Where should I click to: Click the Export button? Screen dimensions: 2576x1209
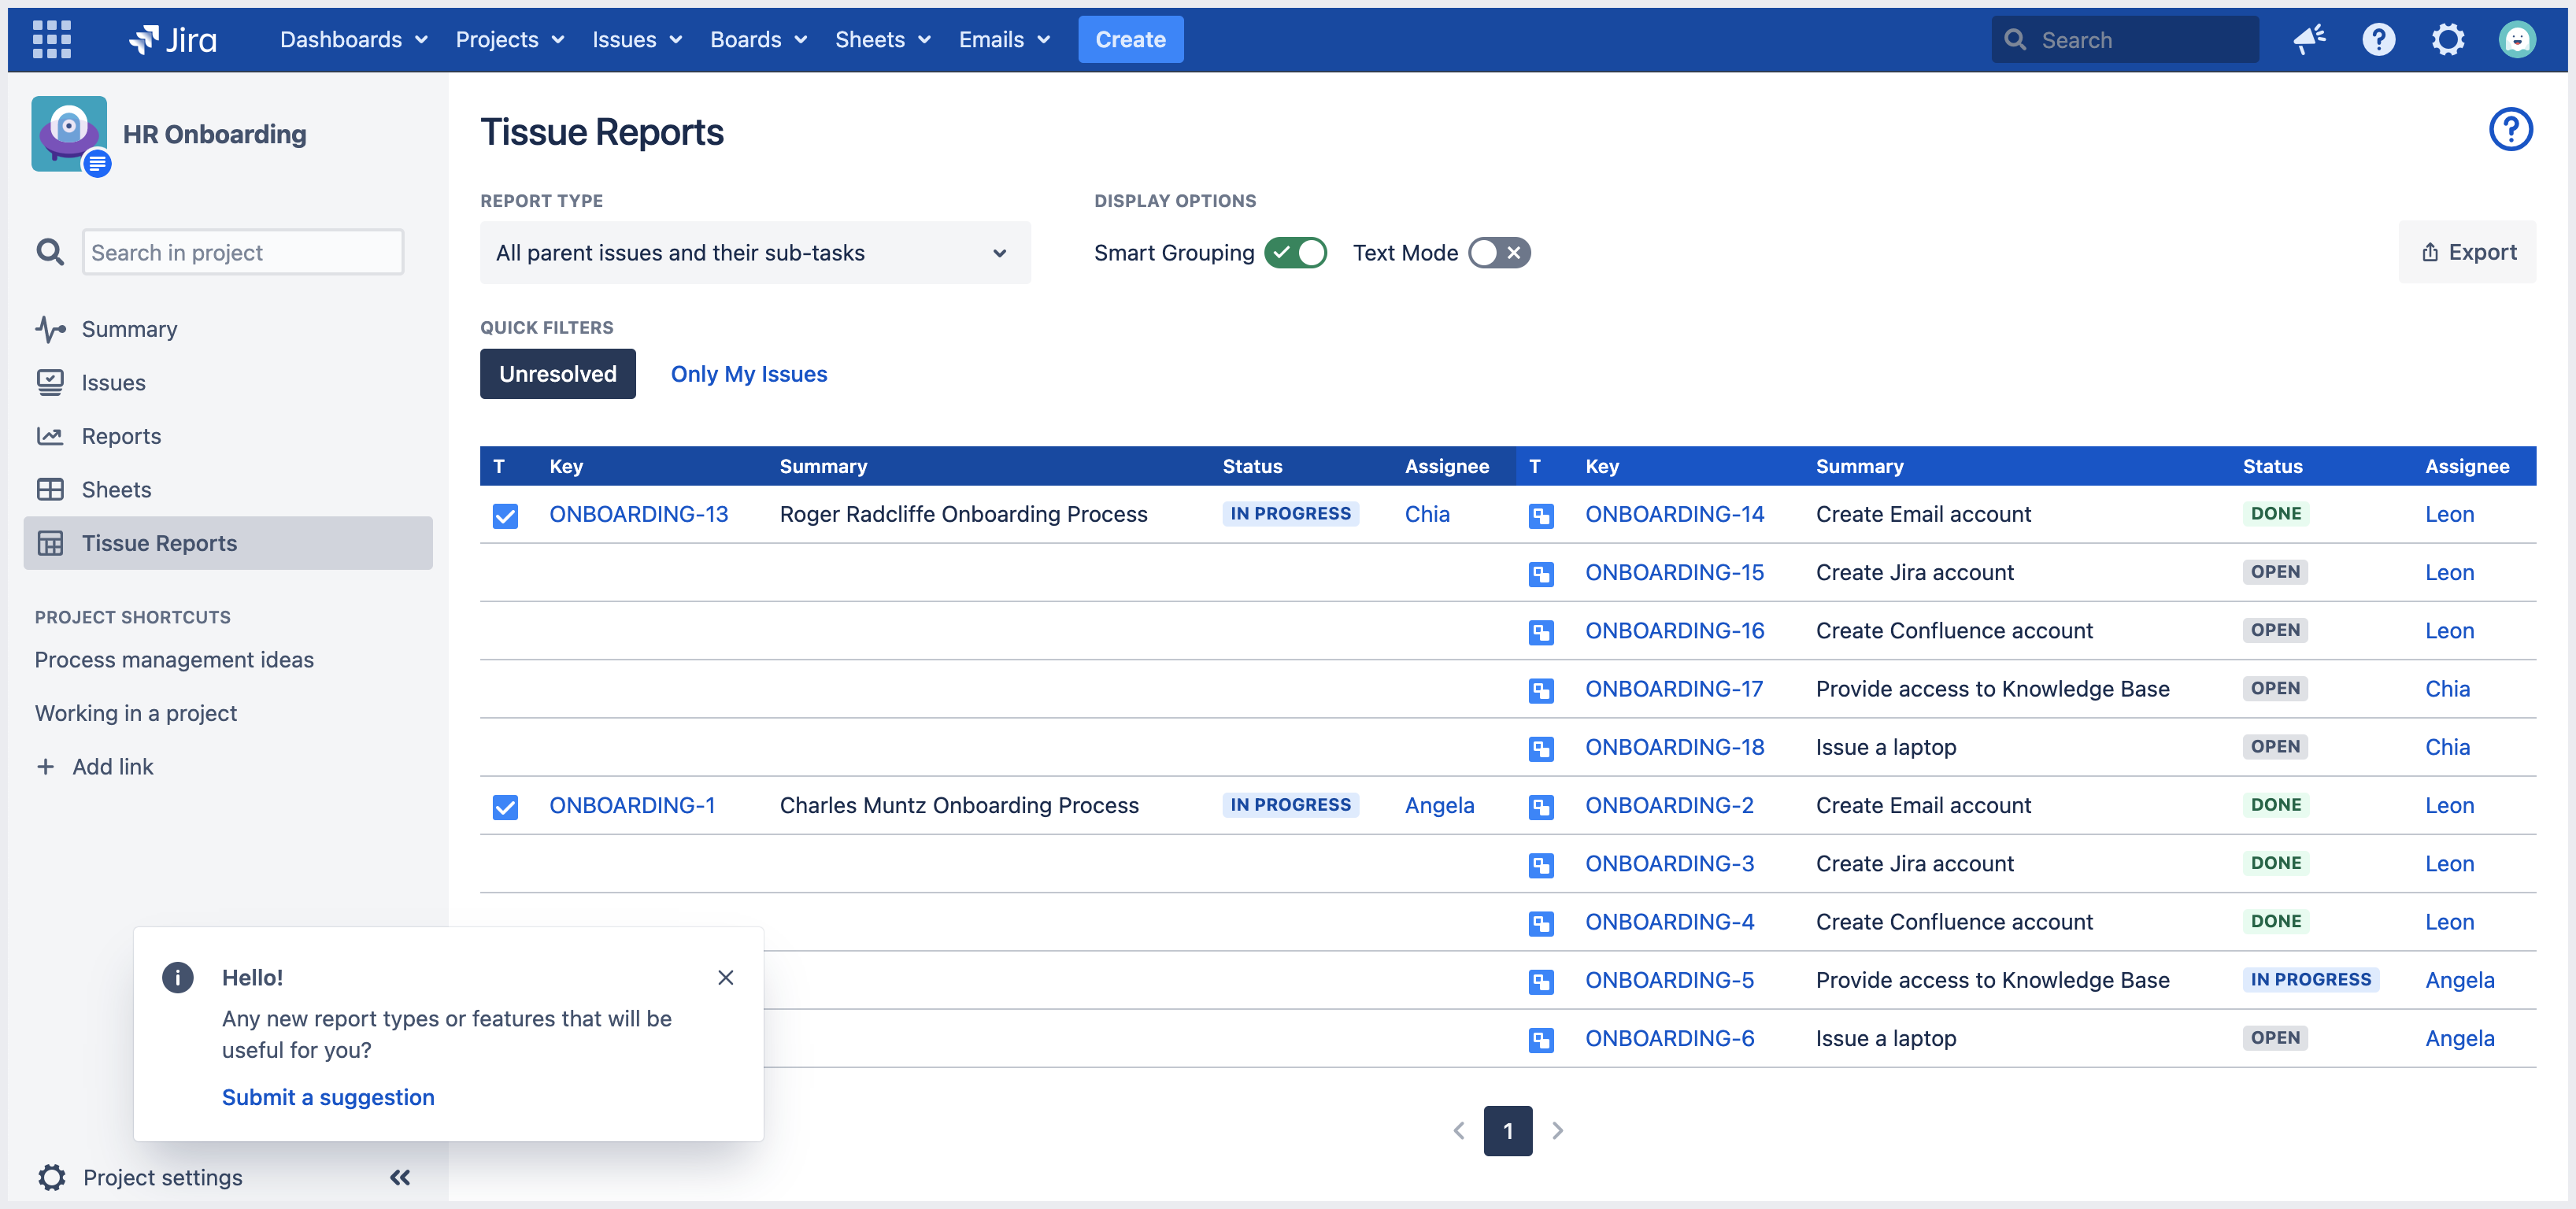tap(2467, 252)
